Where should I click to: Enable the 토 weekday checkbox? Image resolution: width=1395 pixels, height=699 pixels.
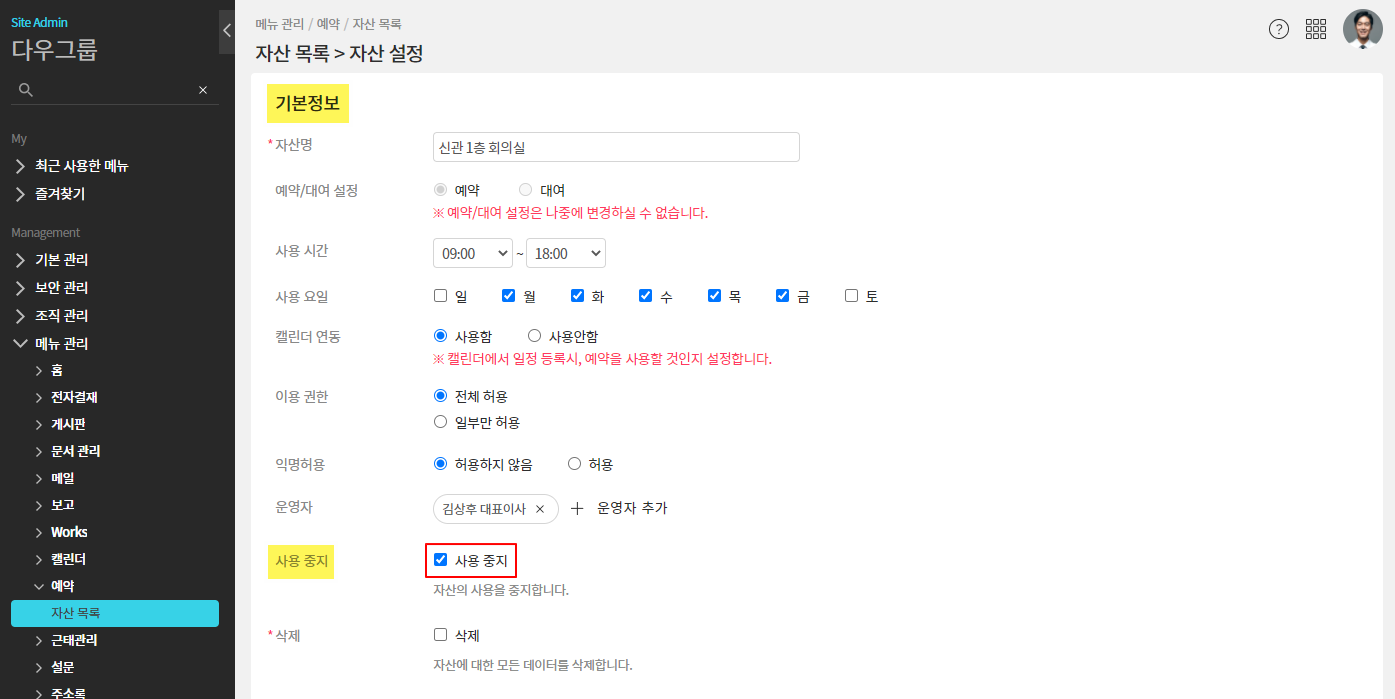tap(851, 296)
